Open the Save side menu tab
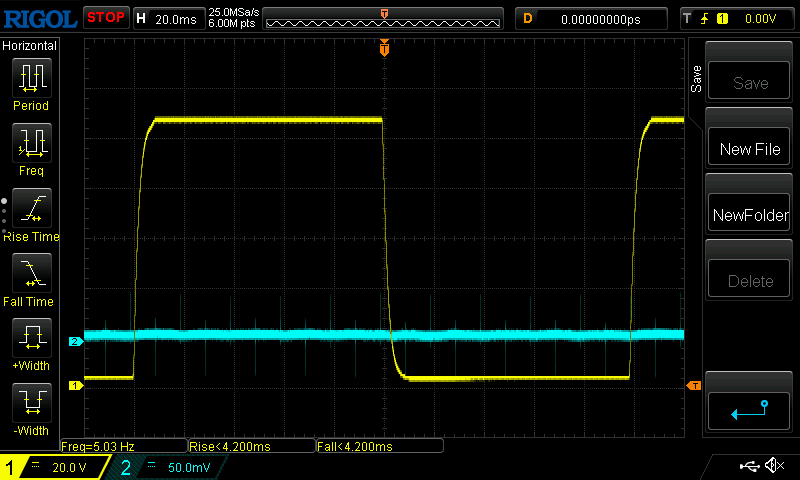The image size is (800, 480). click(696, 80)
